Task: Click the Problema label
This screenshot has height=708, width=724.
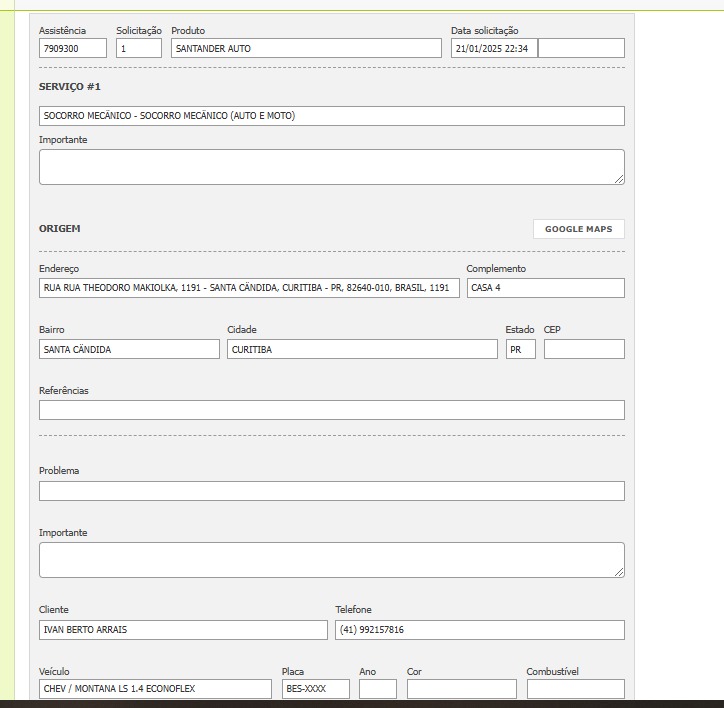Action: 59,471
